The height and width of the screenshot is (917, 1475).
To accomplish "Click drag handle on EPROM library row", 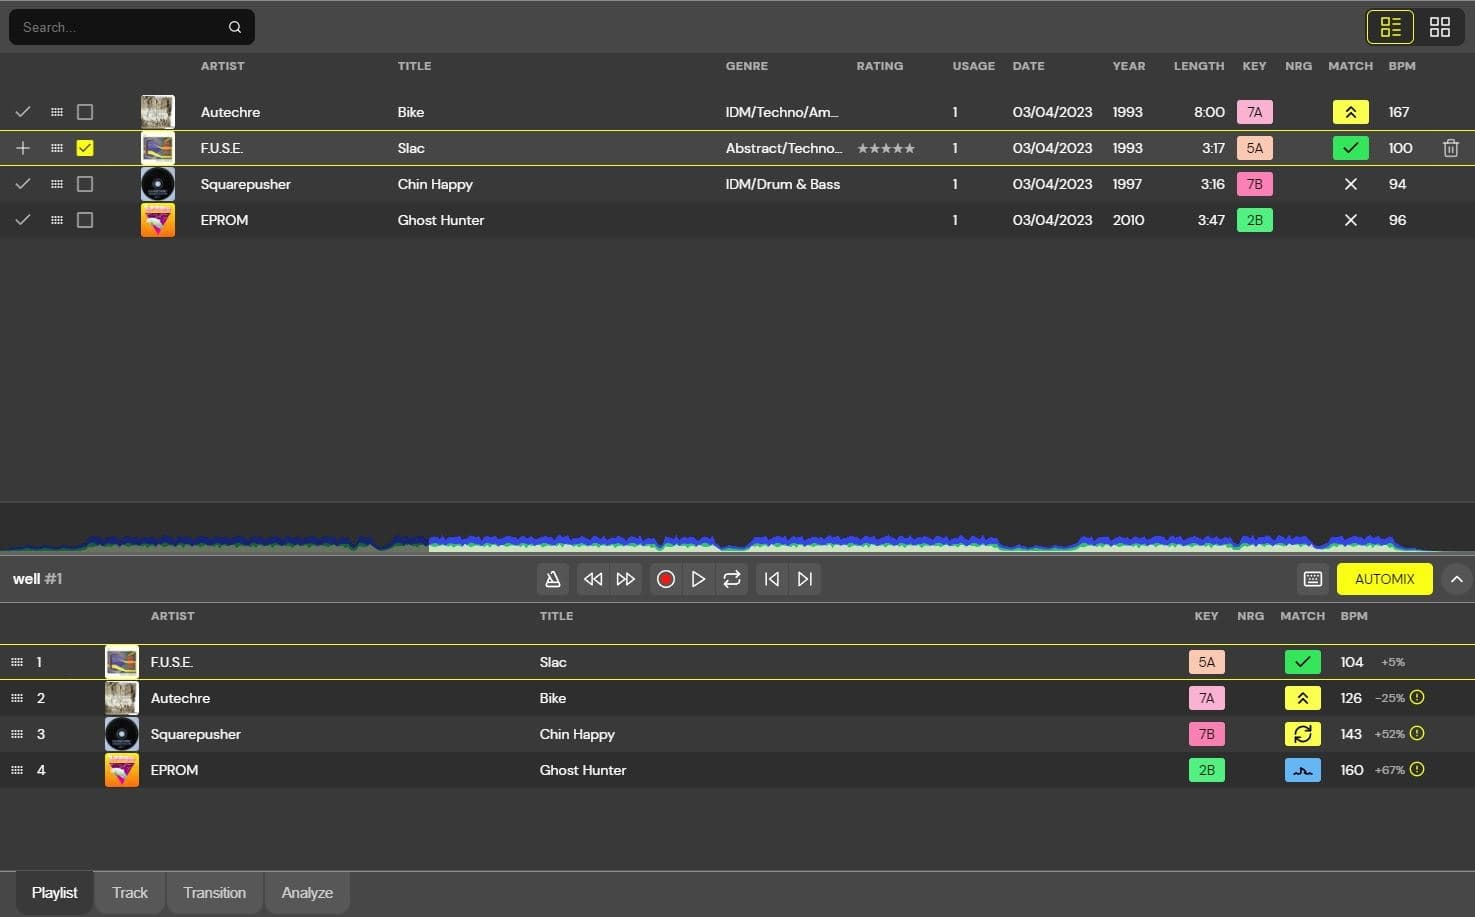I will 57,220.
